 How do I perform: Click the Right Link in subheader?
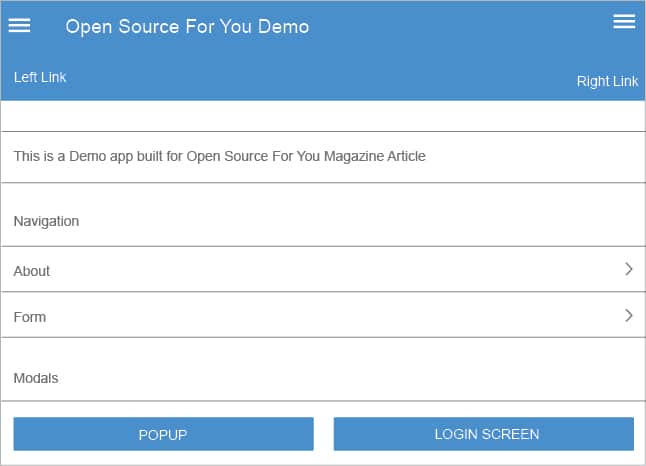point(607,81)
